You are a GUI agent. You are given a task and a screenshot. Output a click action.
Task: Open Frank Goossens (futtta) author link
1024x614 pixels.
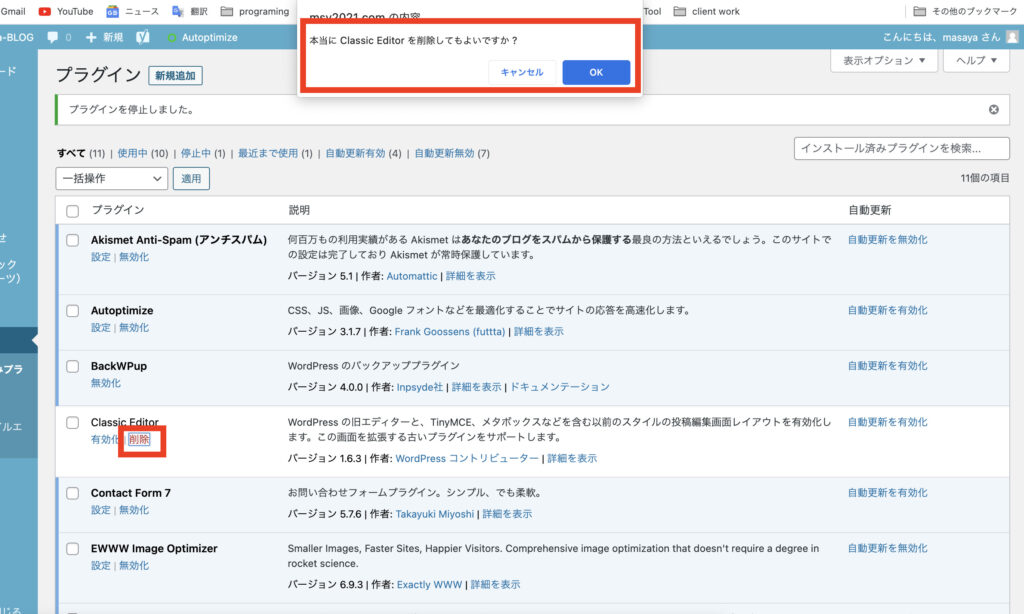point(450,331)
